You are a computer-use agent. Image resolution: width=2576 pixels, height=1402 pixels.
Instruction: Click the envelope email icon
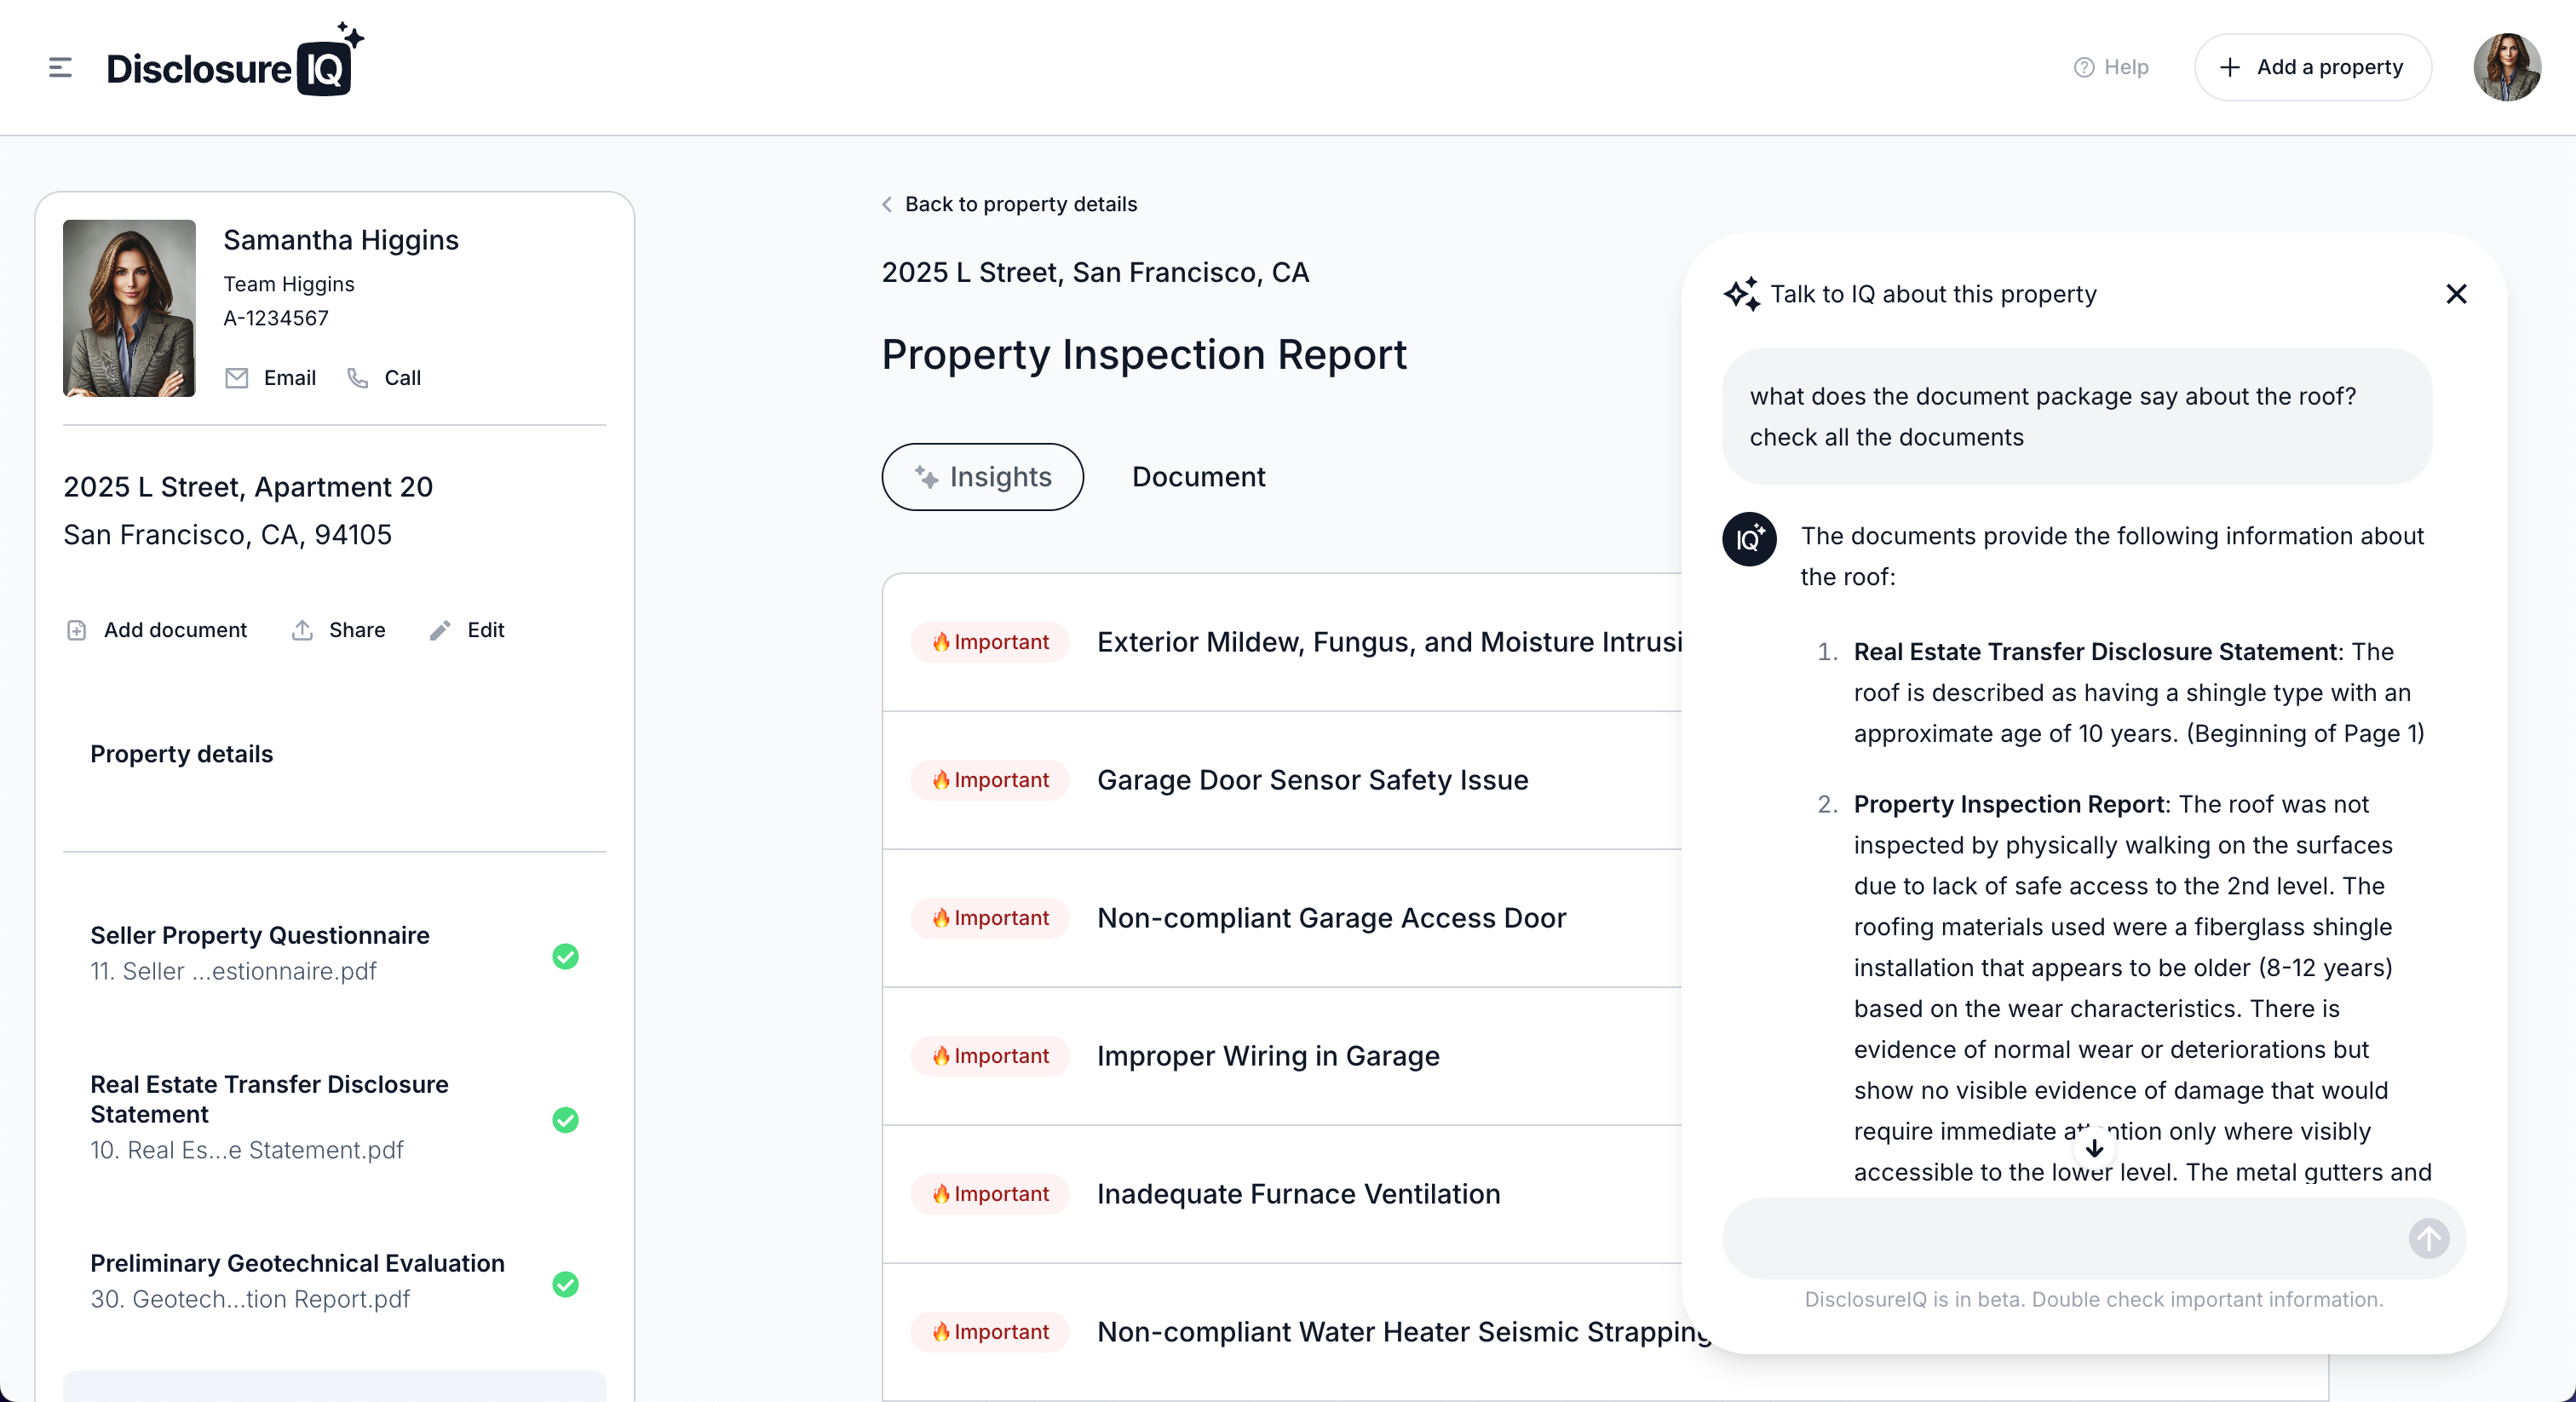tap(236, 378)
